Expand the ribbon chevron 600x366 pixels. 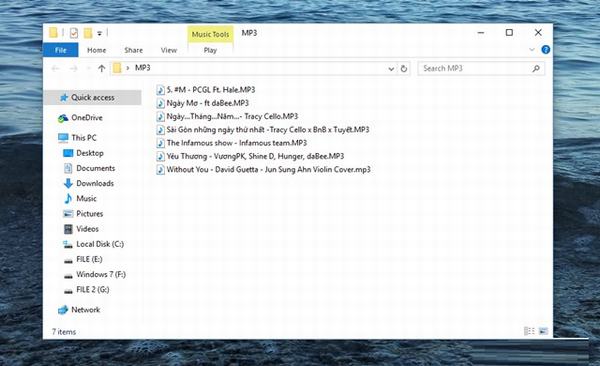tap(532, 50)
